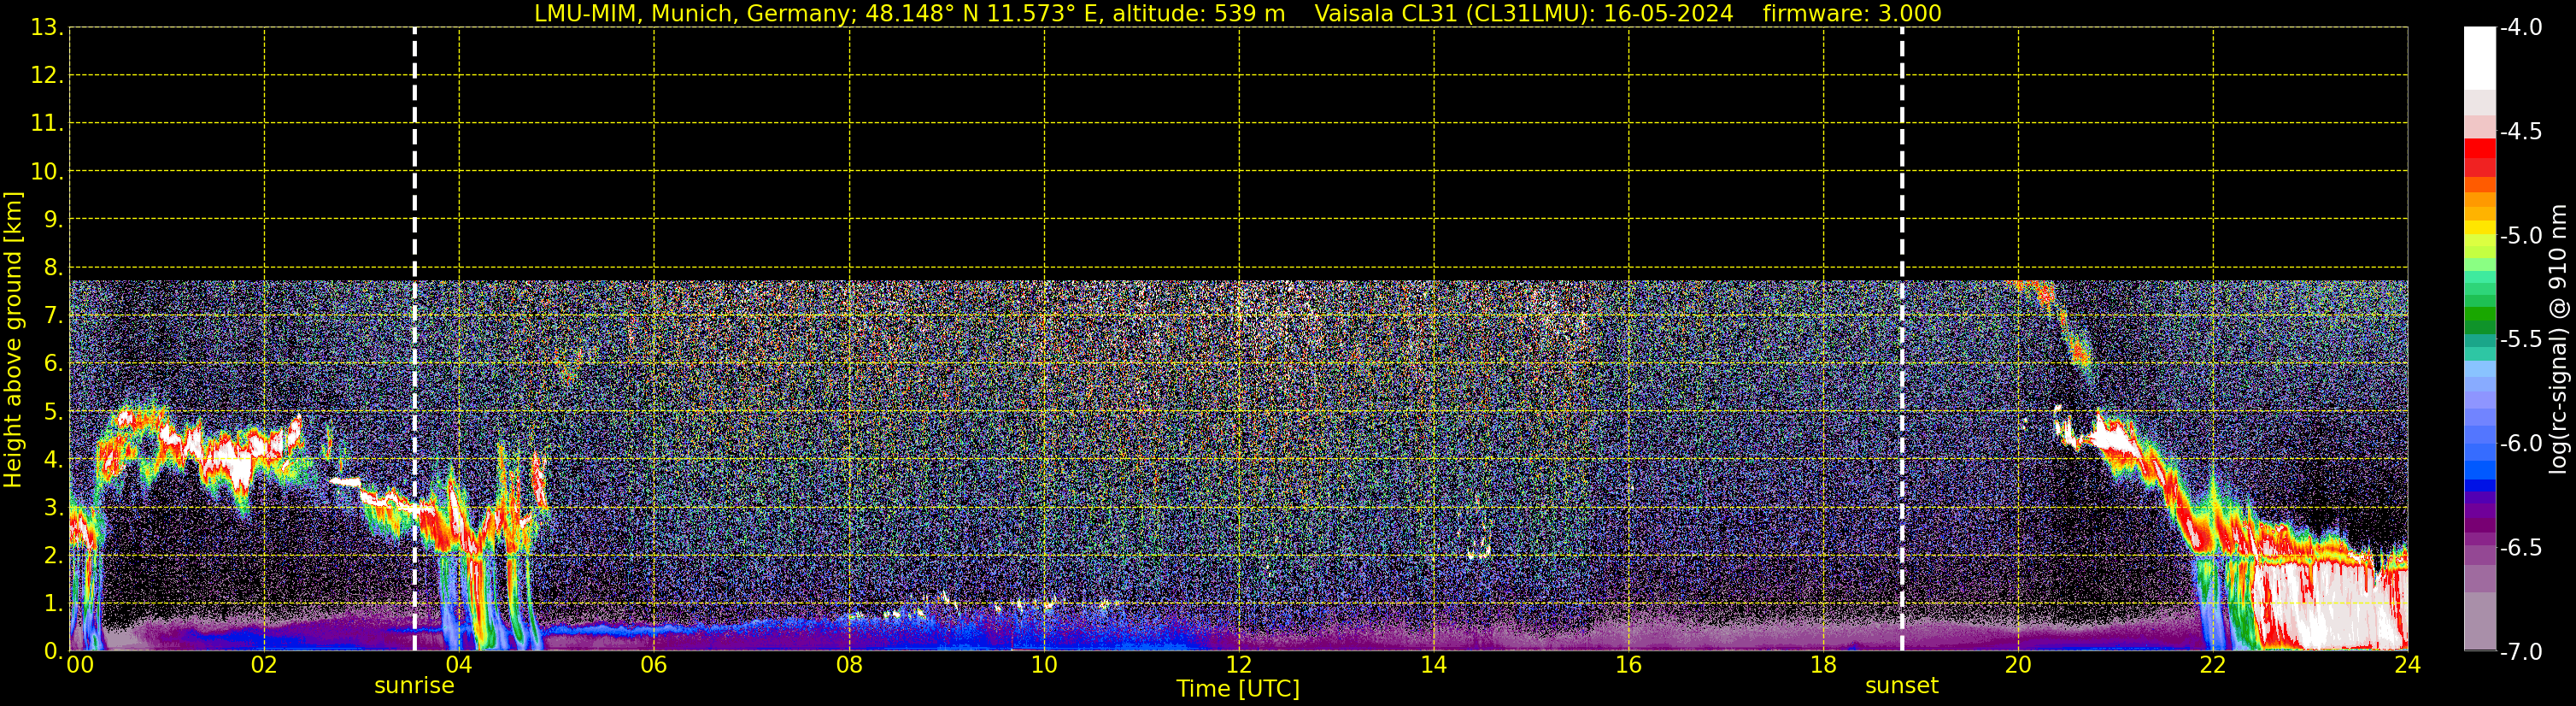2576x706 pixels.
Task: Click the '18' time axis tick label
Action: click(x=1823, y=665)
